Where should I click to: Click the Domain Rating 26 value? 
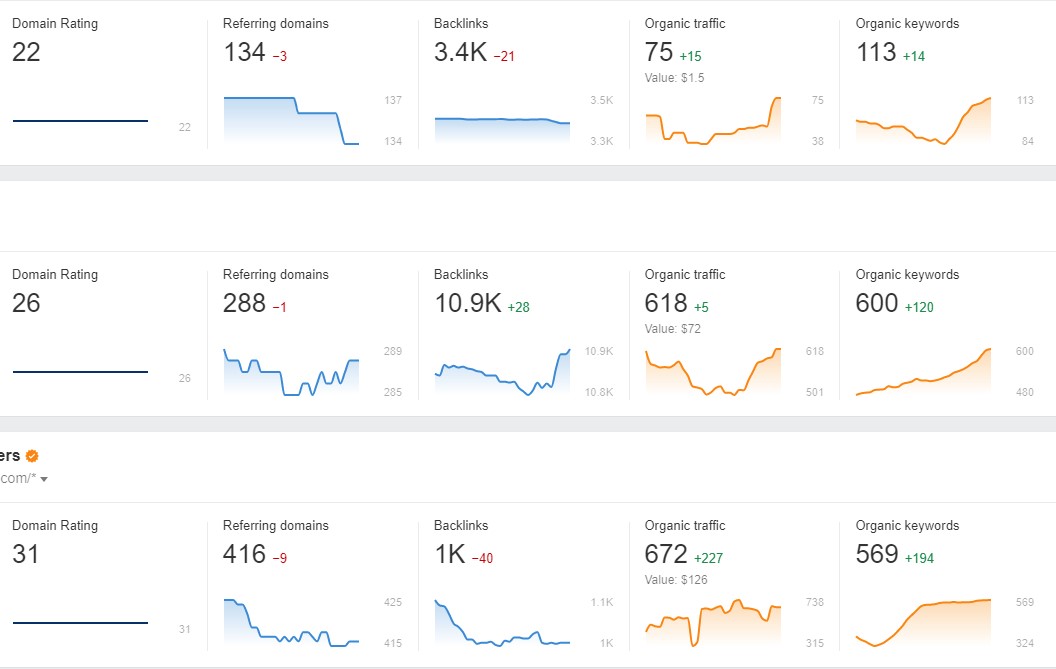click(26, 304)
